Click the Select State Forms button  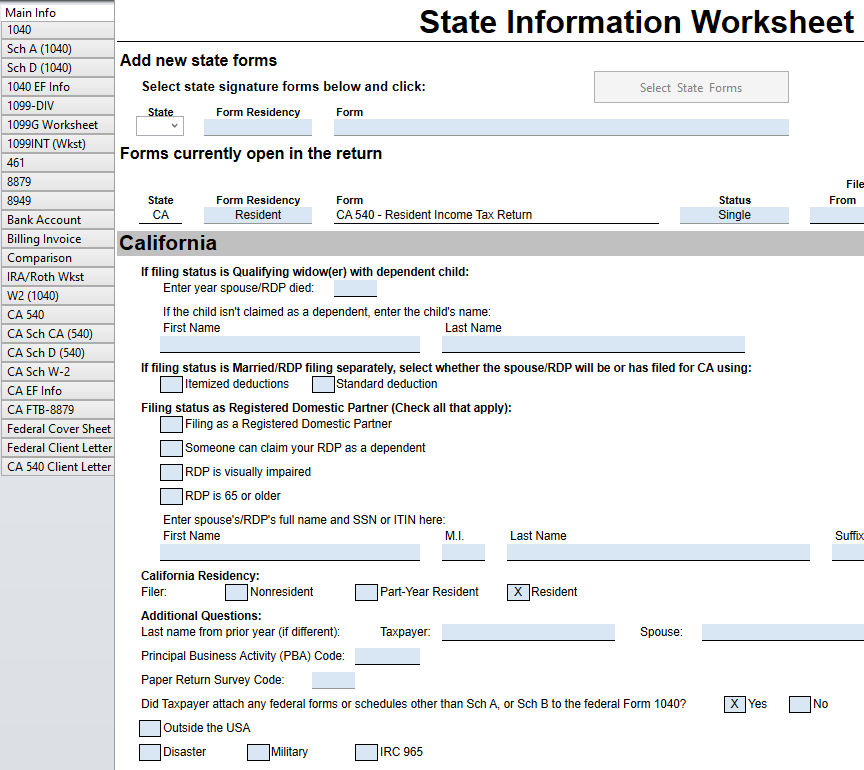[691, 87]
